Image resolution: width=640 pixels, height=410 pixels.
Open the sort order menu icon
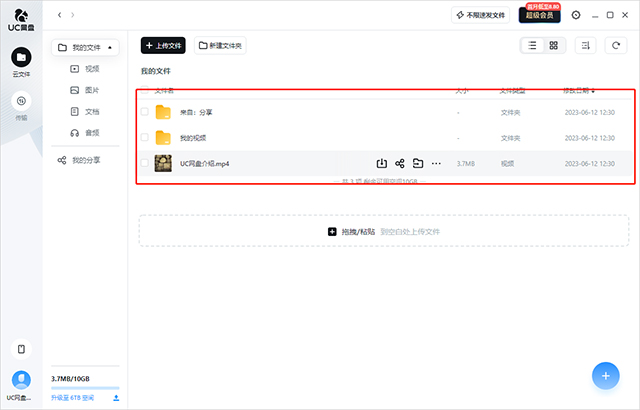click(x=587, y=45)
